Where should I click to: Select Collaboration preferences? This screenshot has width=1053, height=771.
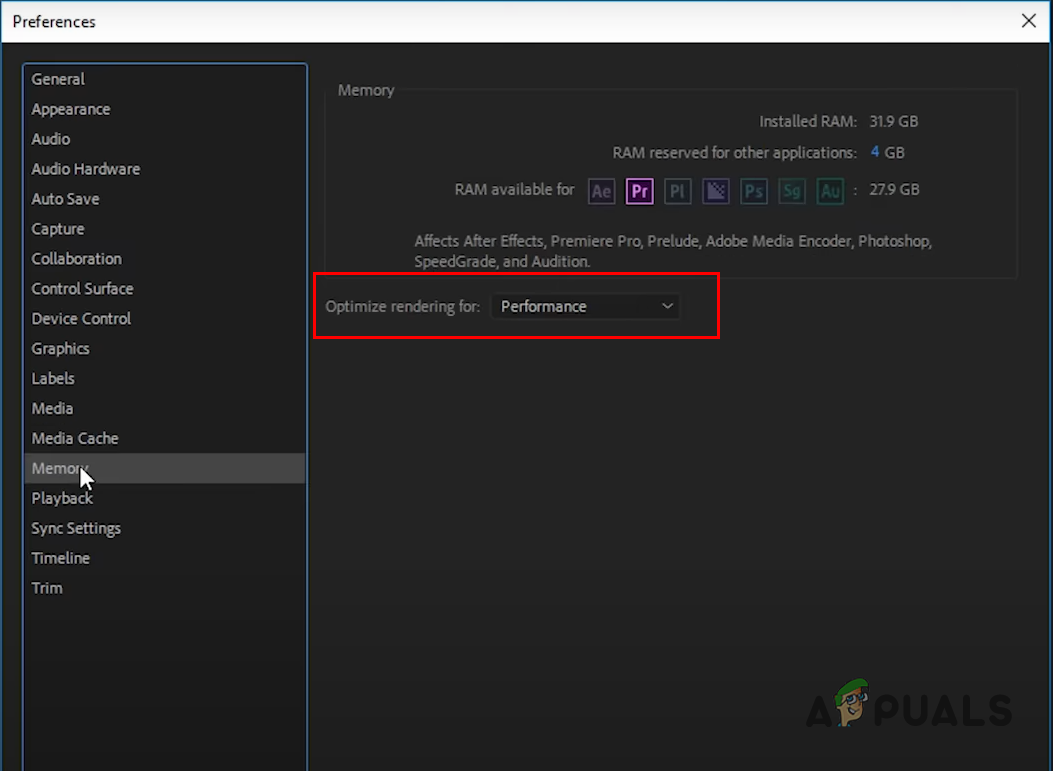tap(76, 258)
